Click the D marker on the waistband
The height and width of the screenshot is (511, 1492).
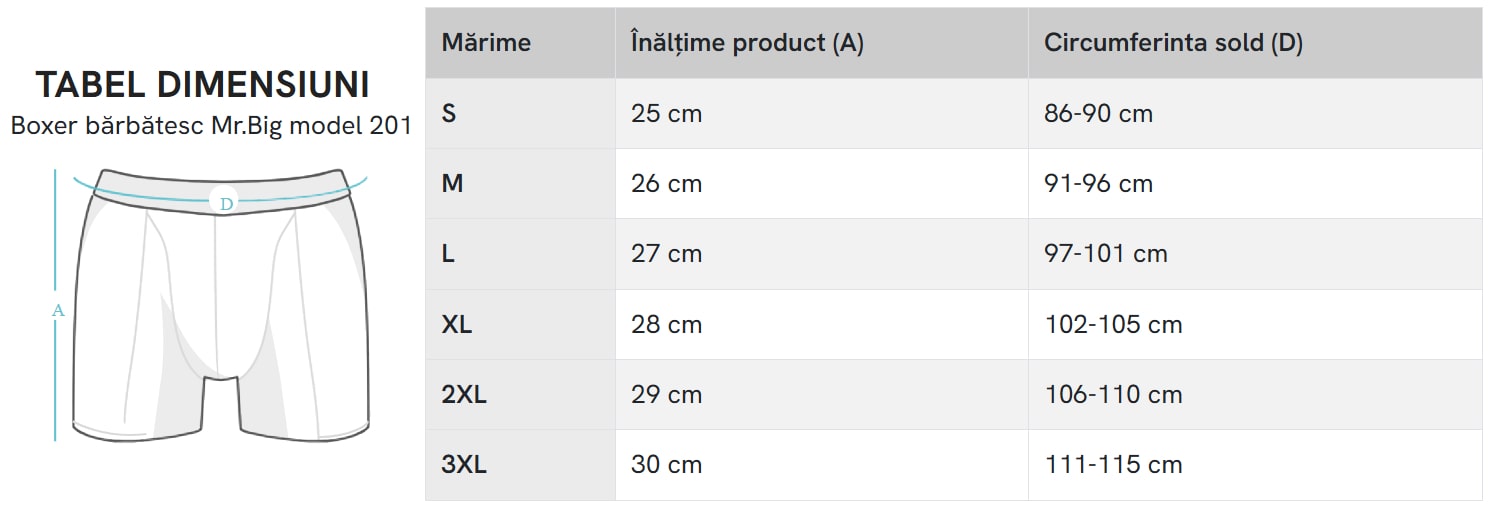(x=226, y=203)
